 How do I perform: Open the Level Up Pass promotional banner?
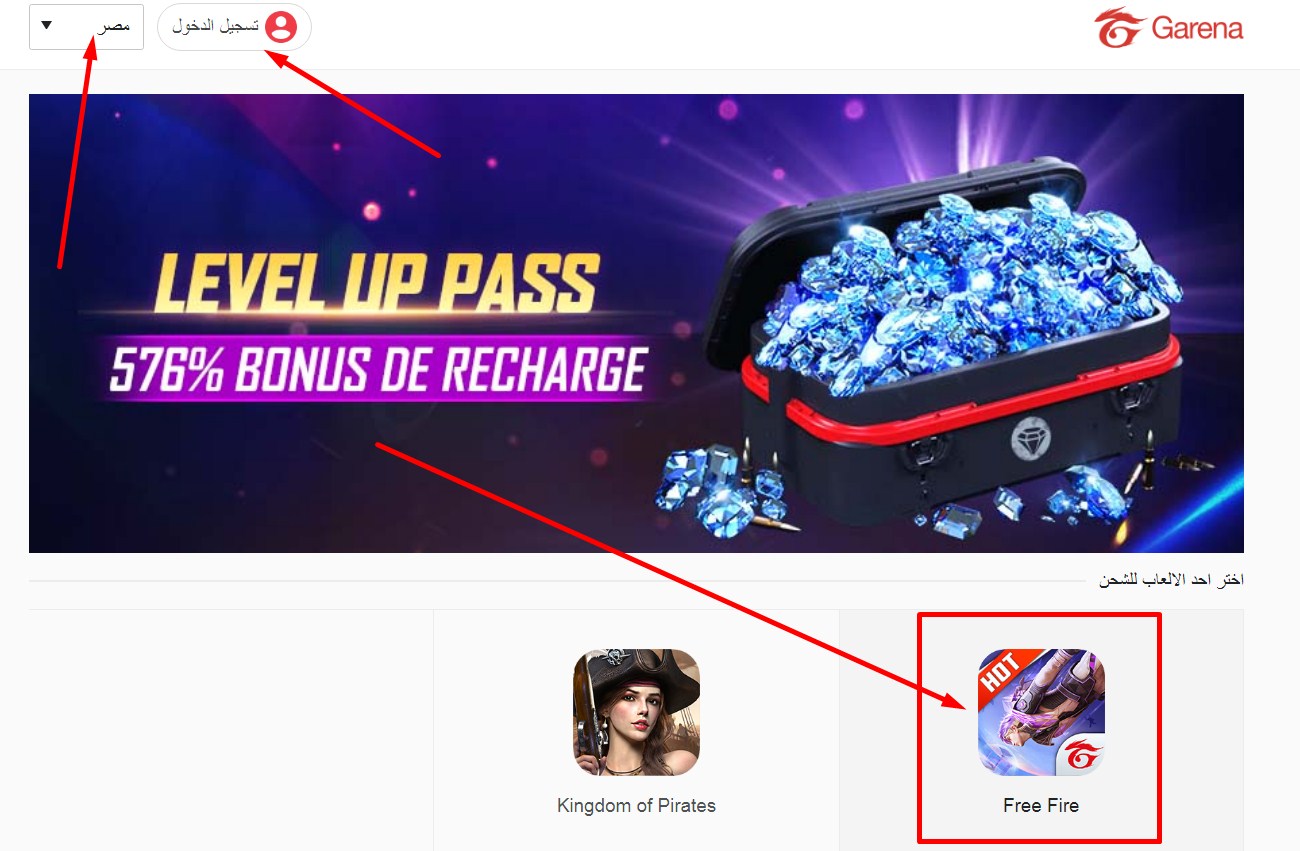636,323
